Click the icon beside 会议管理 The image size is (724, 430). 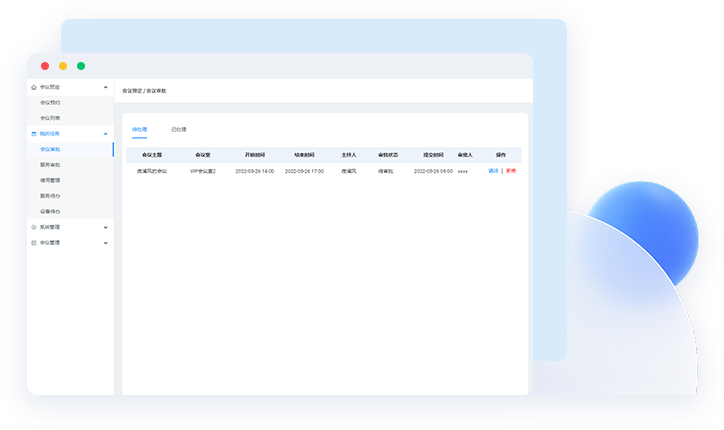click(x=34, y=243)
